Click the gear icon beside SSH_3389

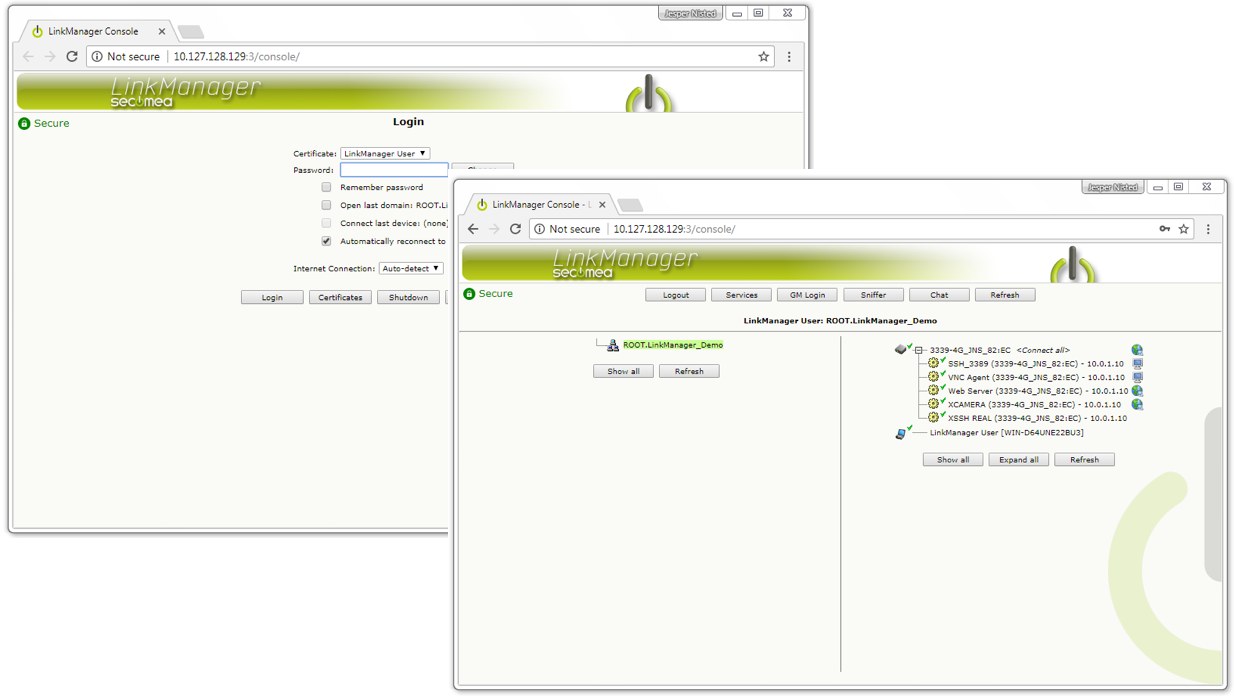[x=933, y=364]
